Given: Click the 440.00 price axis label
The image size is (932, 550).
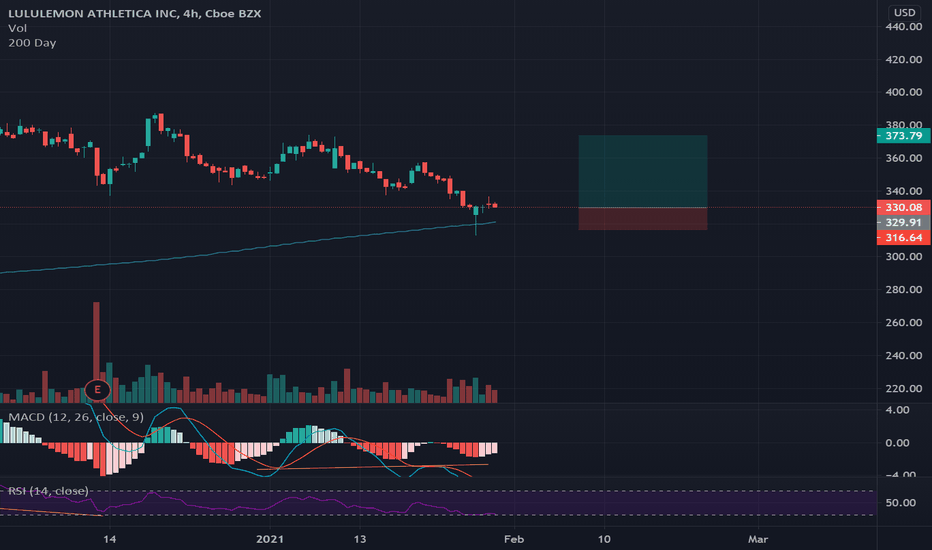Looking at the screenshot, I should click(x=903, y=26).
